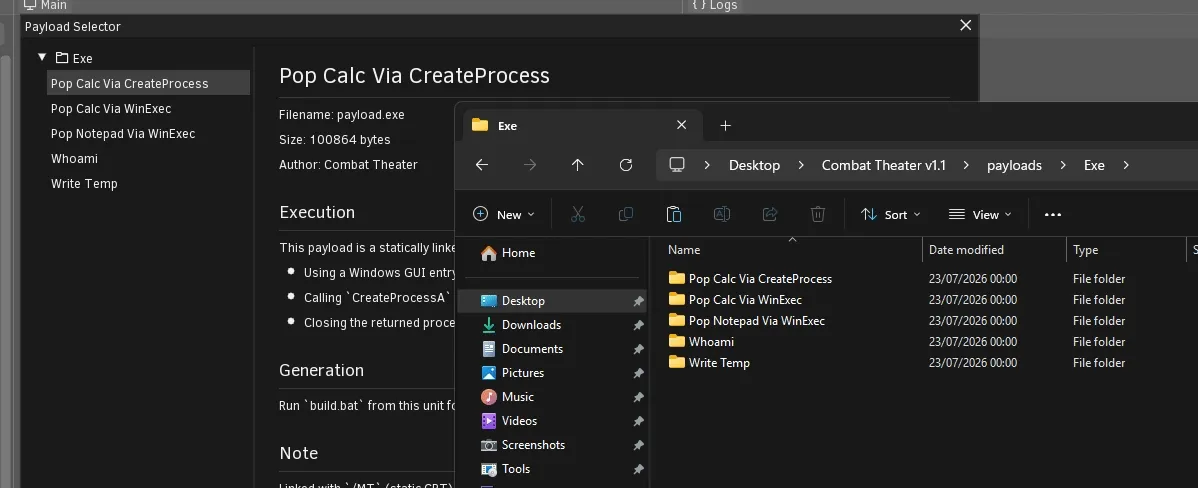Screen dimensions: 1198x488
Task: Select Desktop in navigation pane
Action: pyautogui.click(x=552, y=301)
